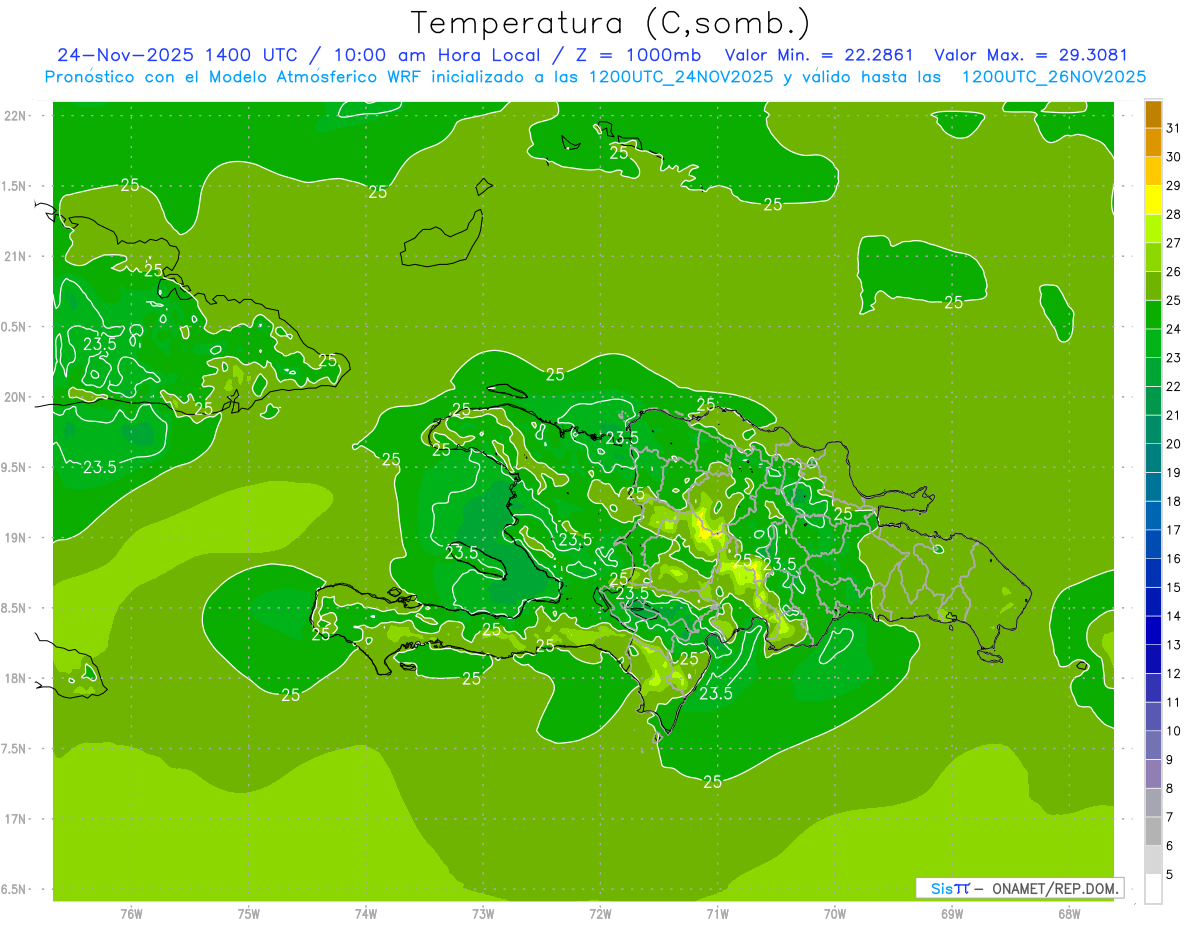The height and width of the screenshot is (927, 1200).
Task: Click the legend value '15'
Action: [1173, 588]
